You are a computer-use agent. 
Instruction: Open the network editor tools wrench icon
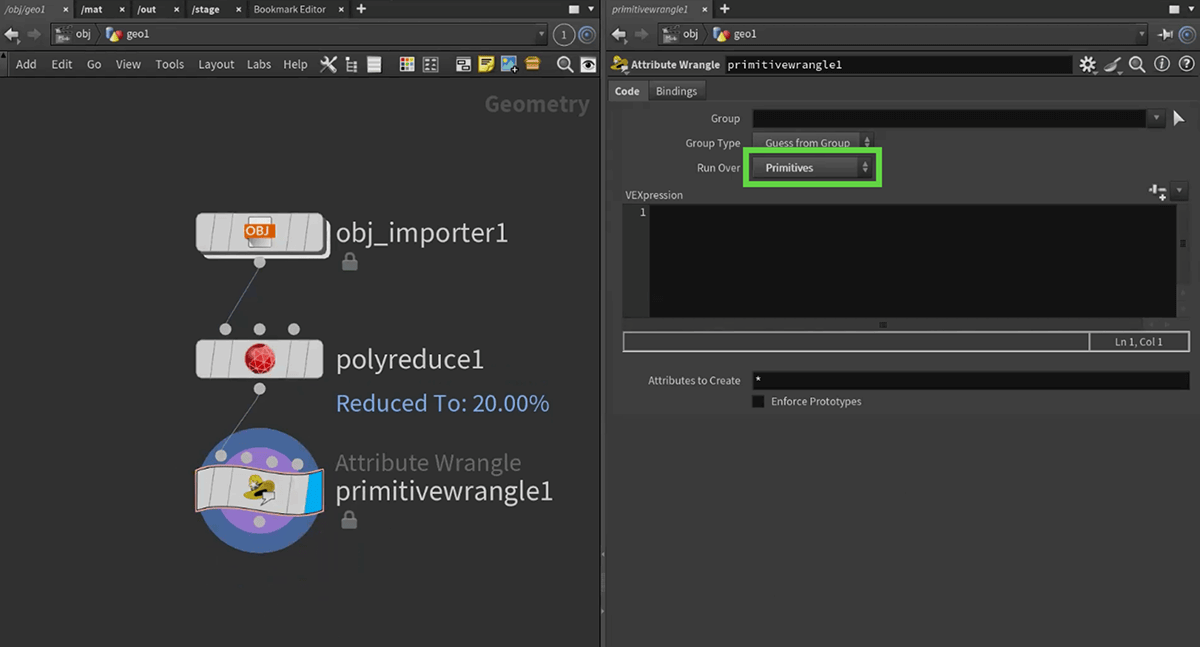point(328,64)
